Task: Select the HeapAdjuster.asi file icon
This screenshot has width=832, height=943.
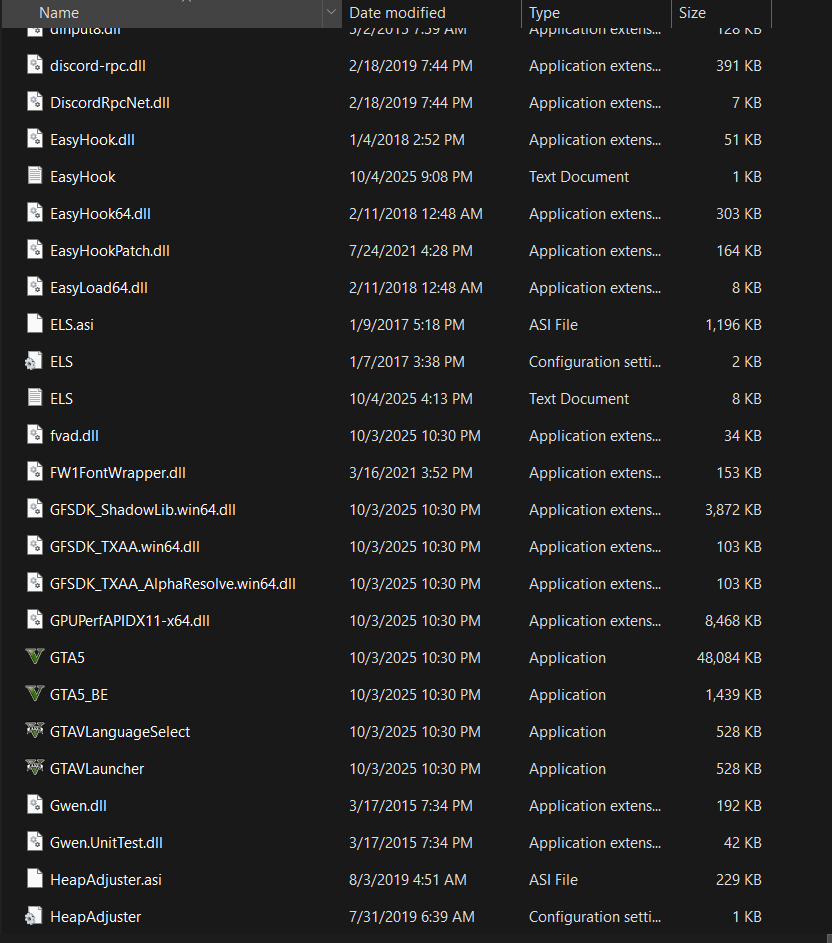Action: pyautogui.click(x=35, y=879)
